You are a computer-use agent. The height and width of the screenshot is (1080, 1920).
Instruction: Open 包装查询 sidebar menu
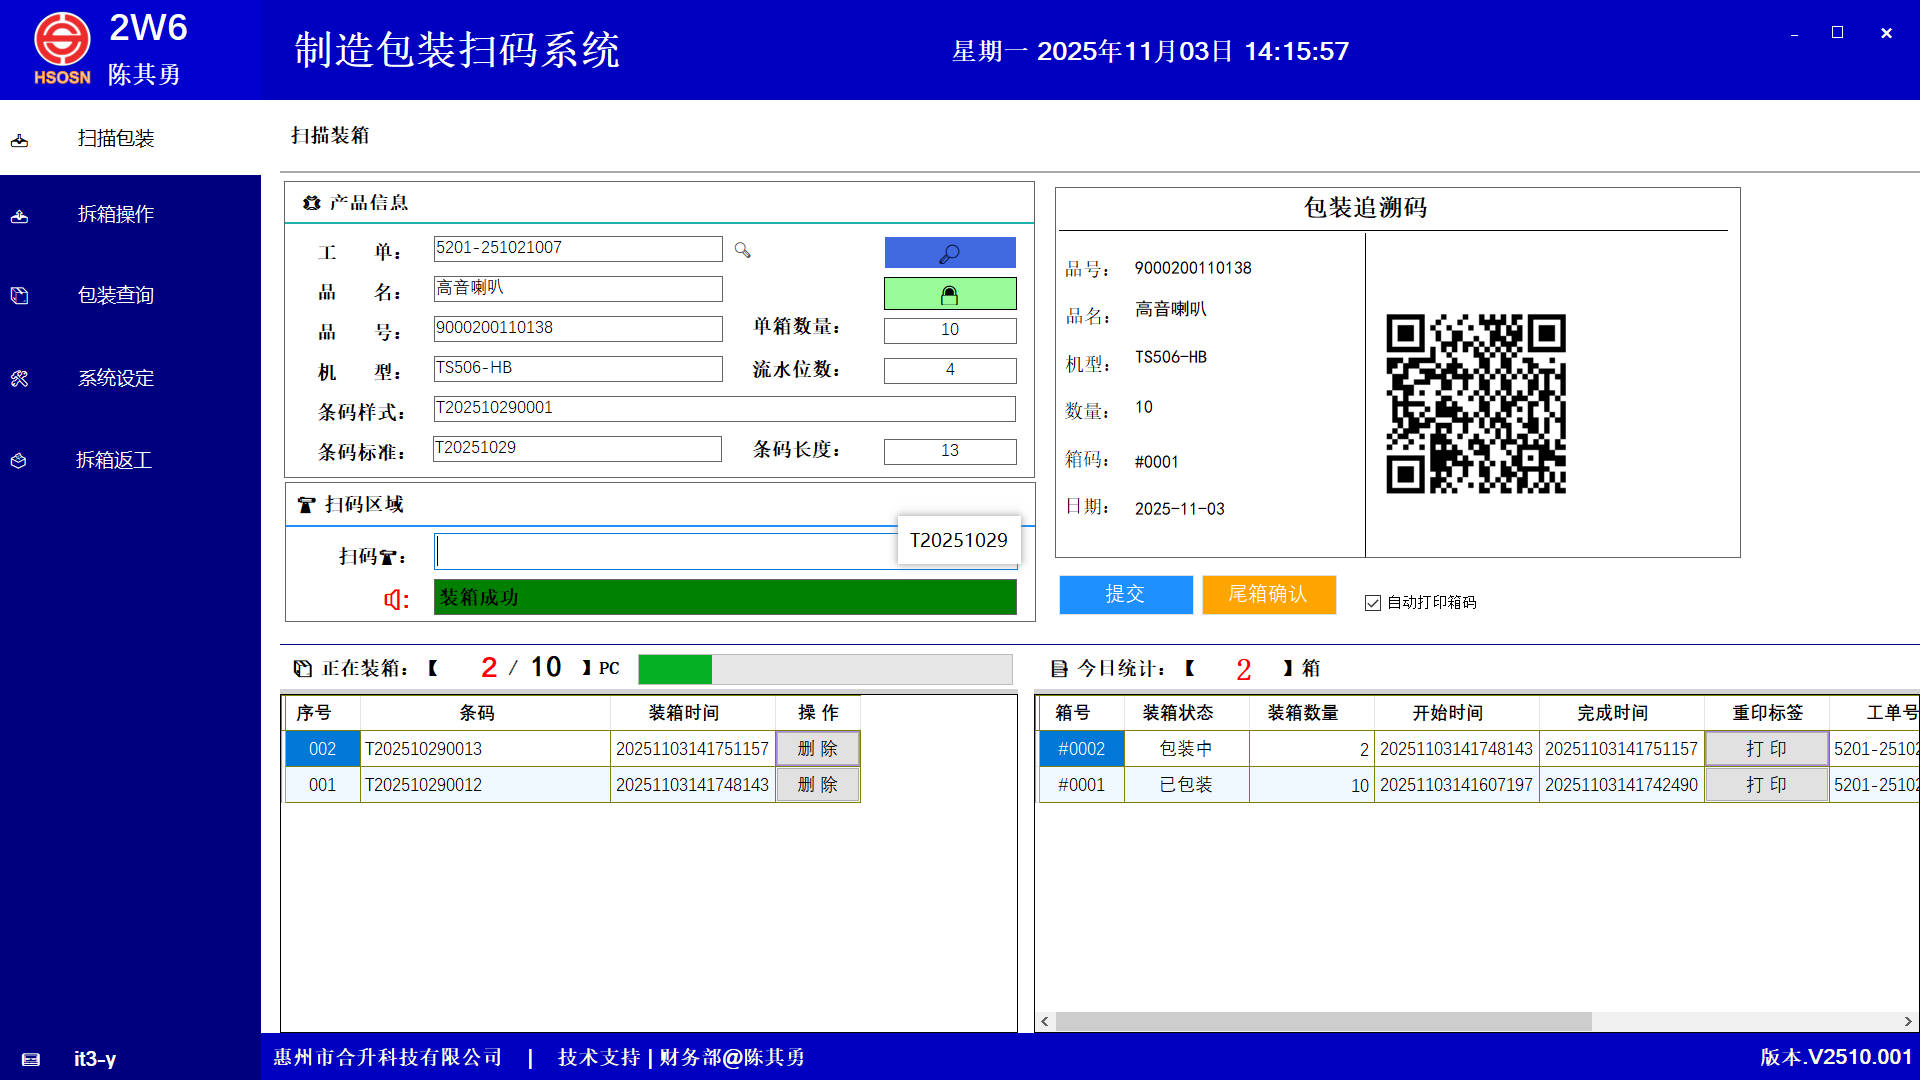pos(116,295)
